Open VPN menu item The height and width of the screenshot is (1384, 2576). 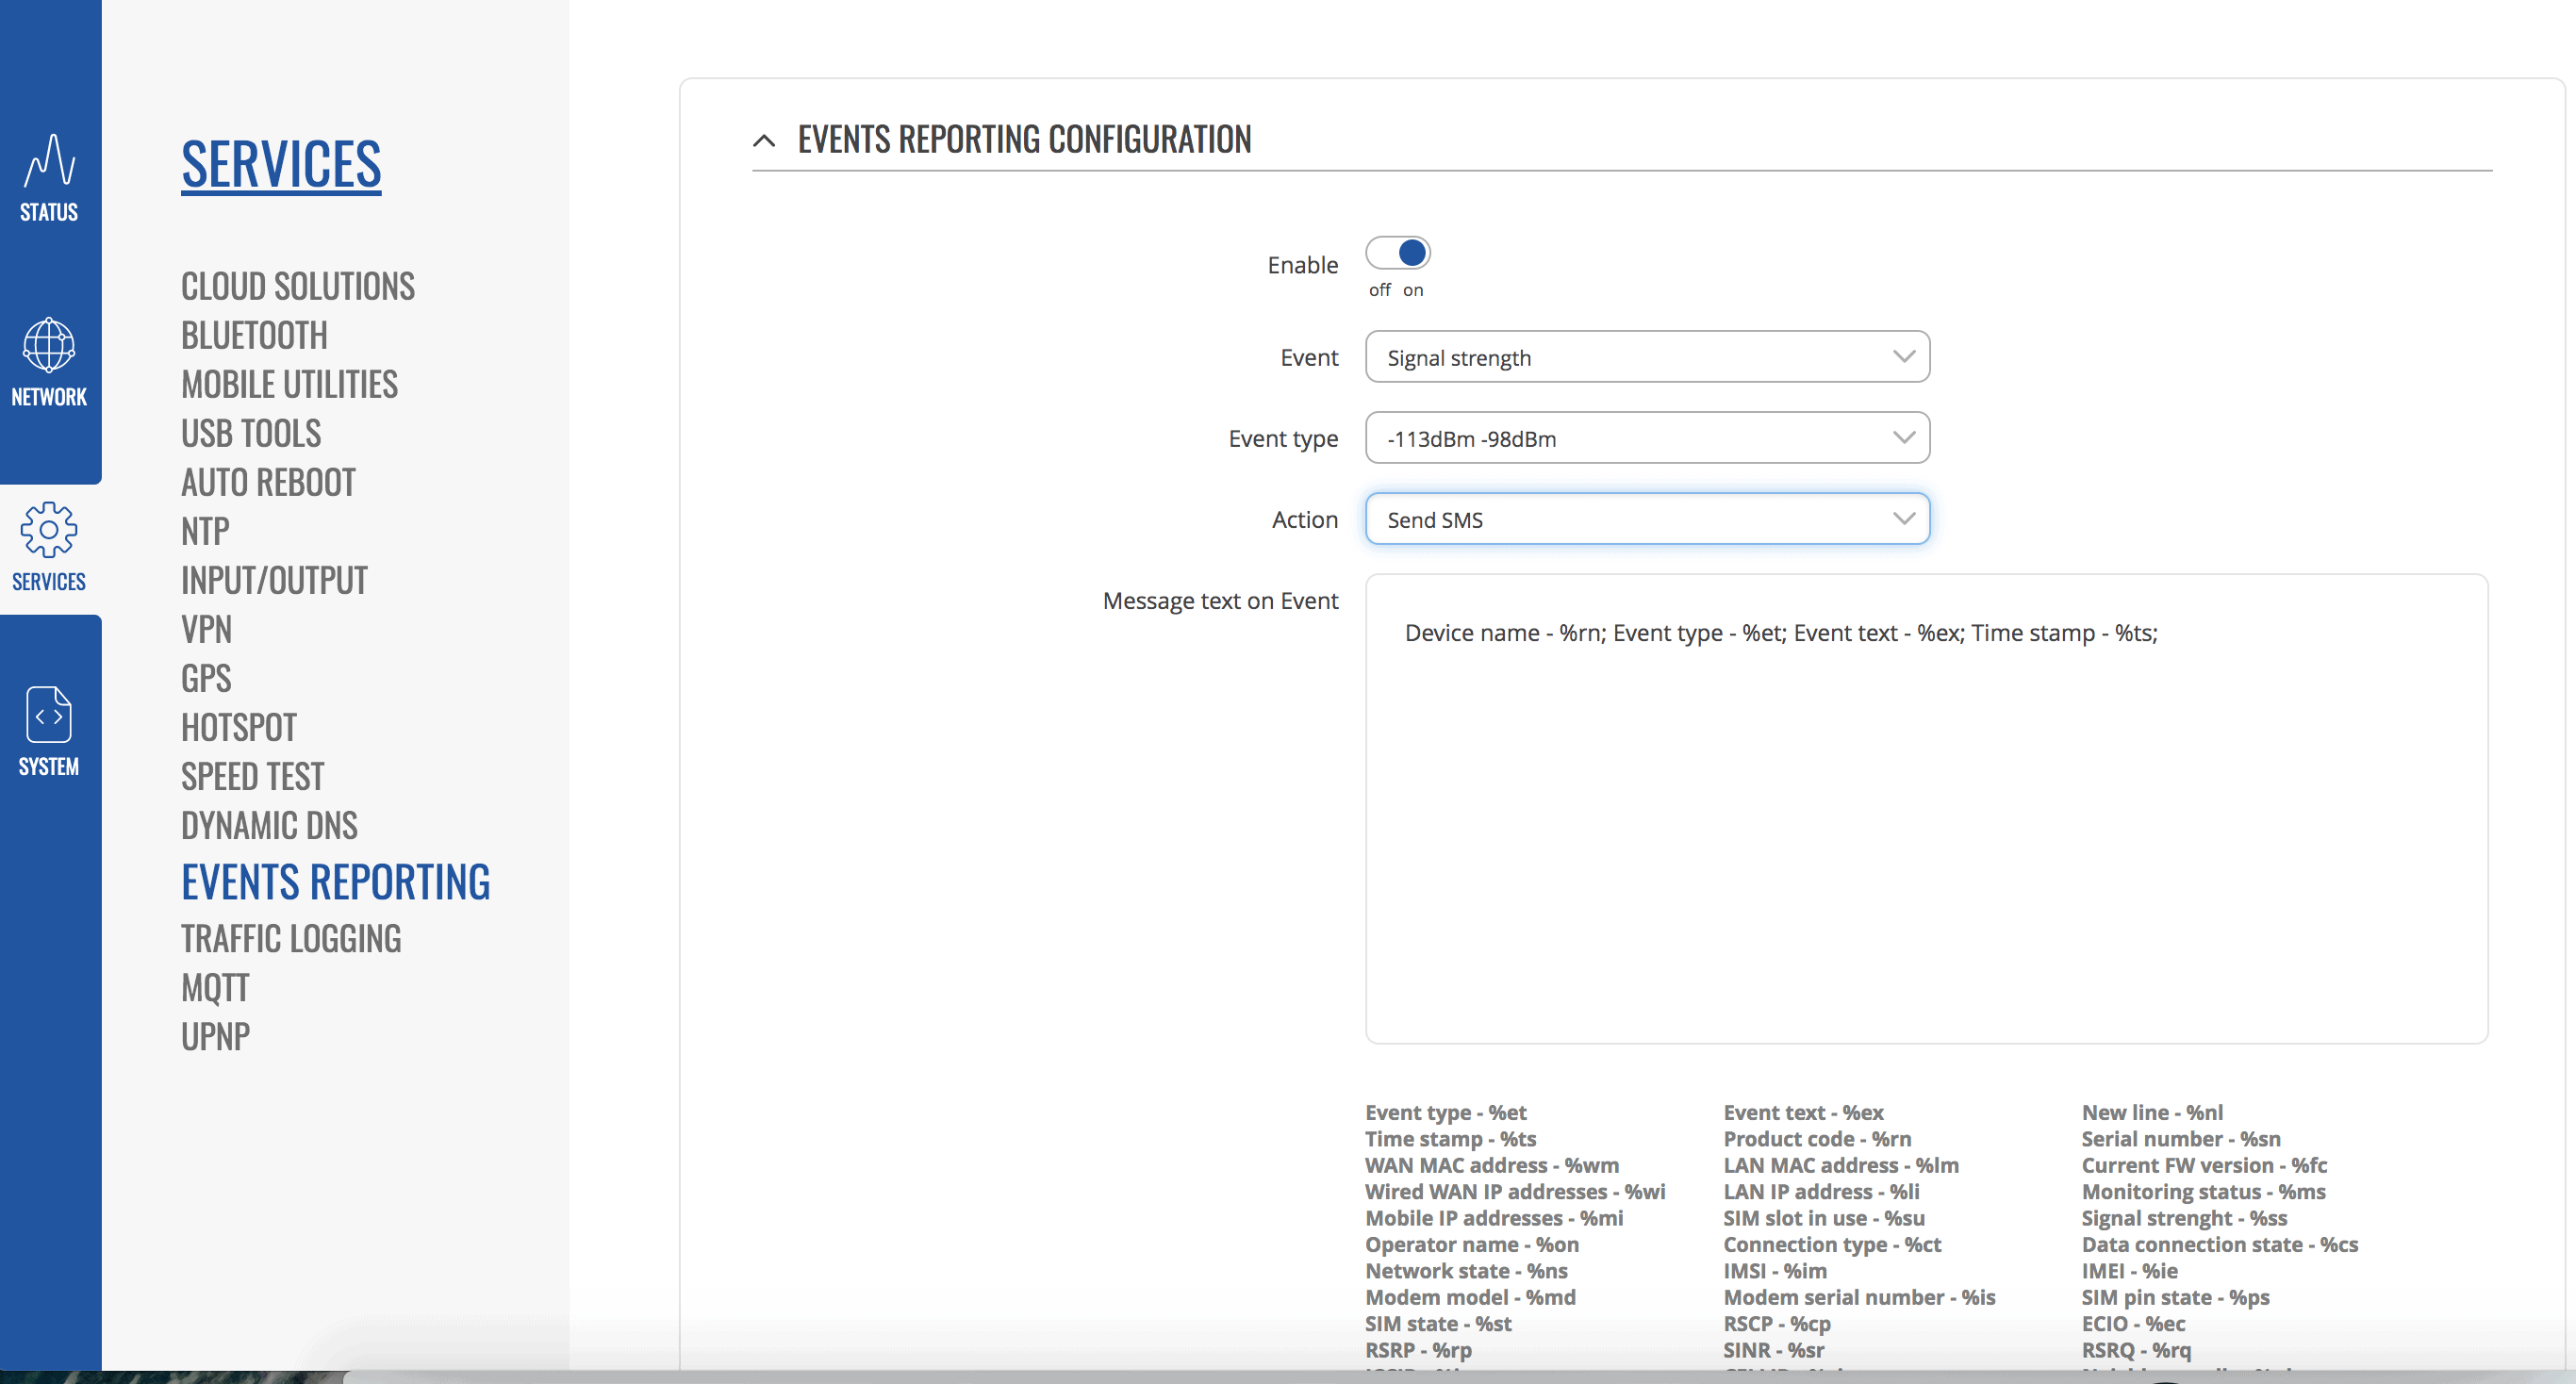[x=206, y=629]
